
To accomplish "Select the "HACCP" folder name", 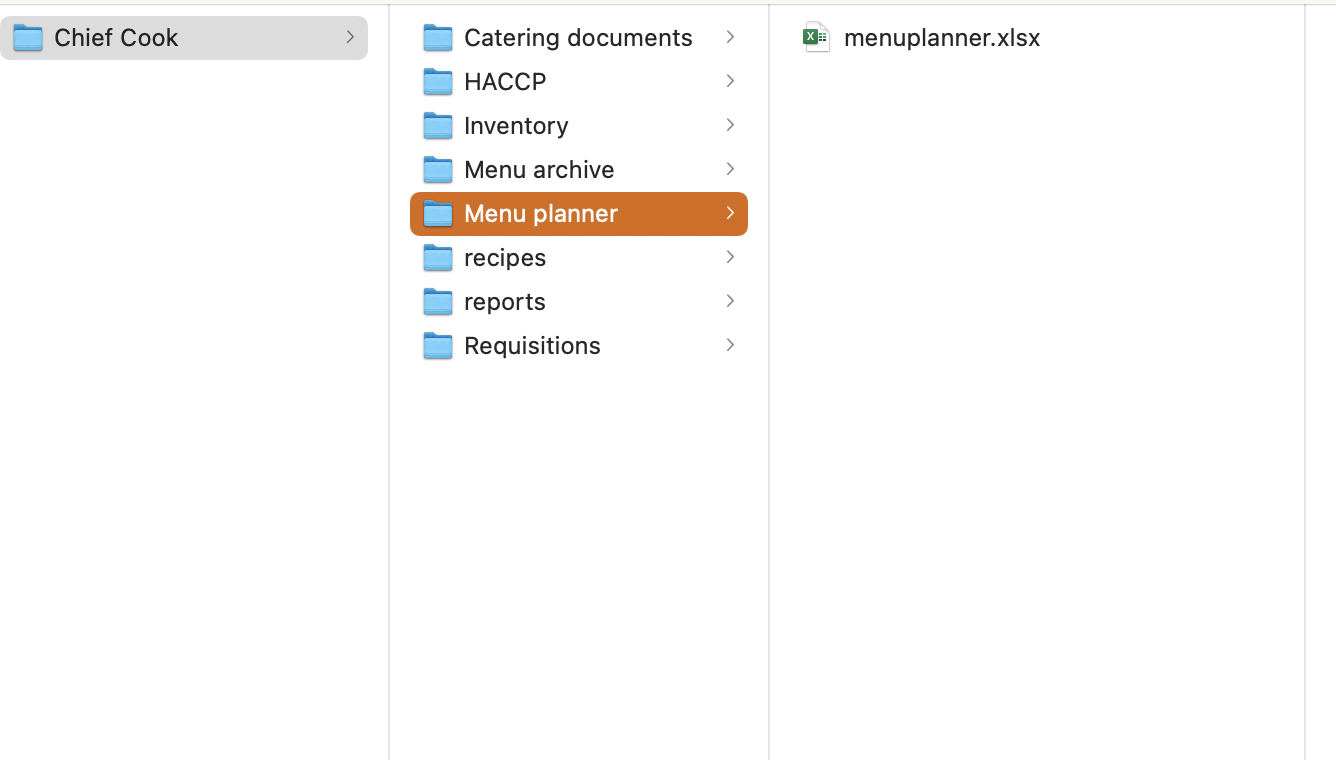I will 505,82.
